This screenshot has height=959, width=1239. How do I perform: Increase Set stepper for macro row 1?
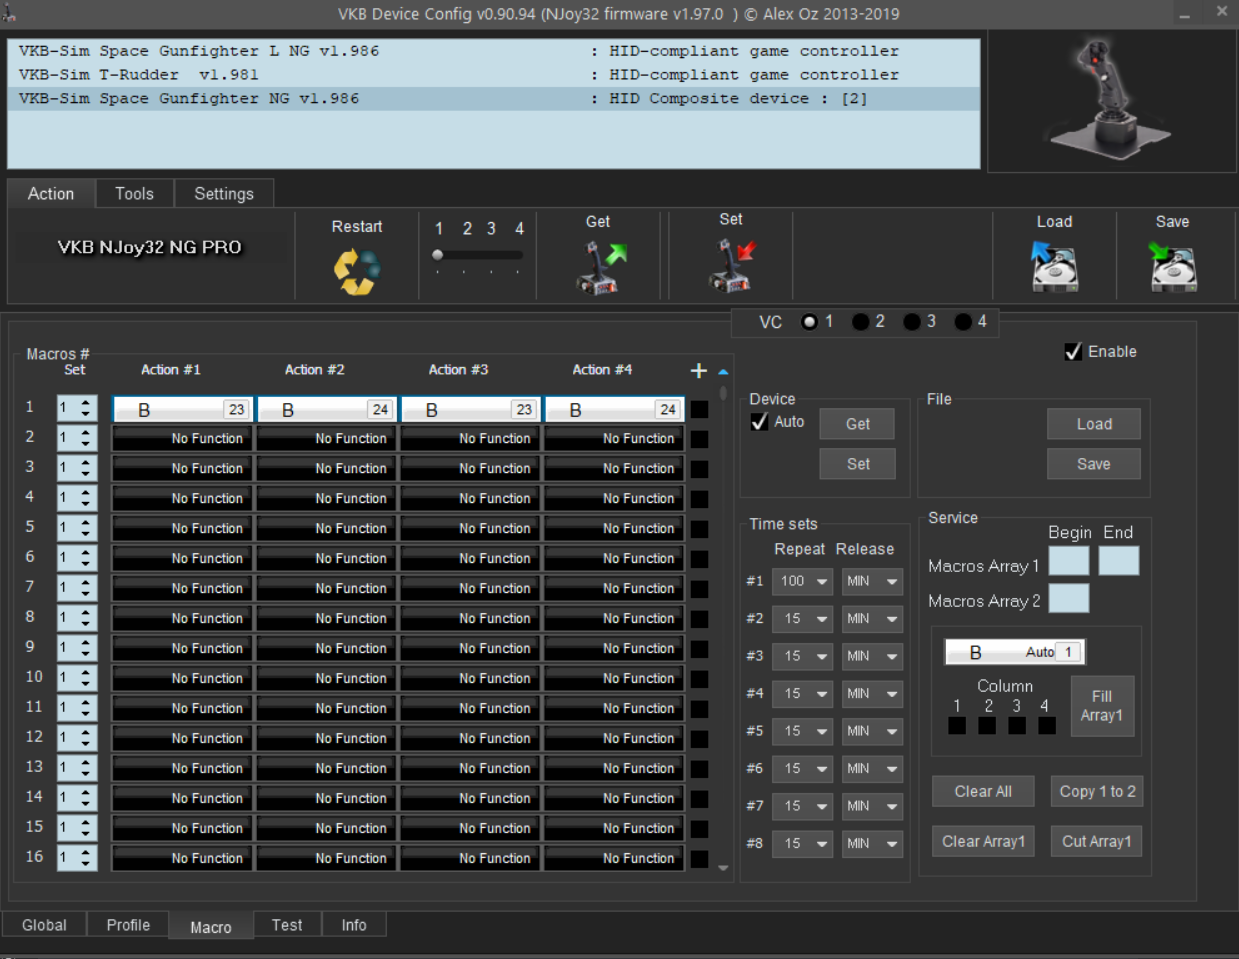[86, 403]
